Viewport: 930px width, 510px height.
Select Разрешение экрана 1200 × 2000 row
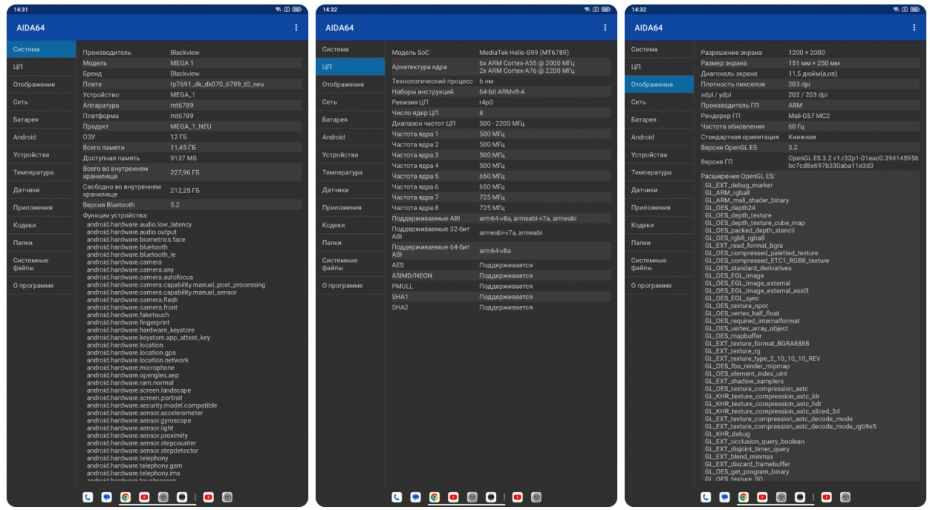tap(809, 52)
